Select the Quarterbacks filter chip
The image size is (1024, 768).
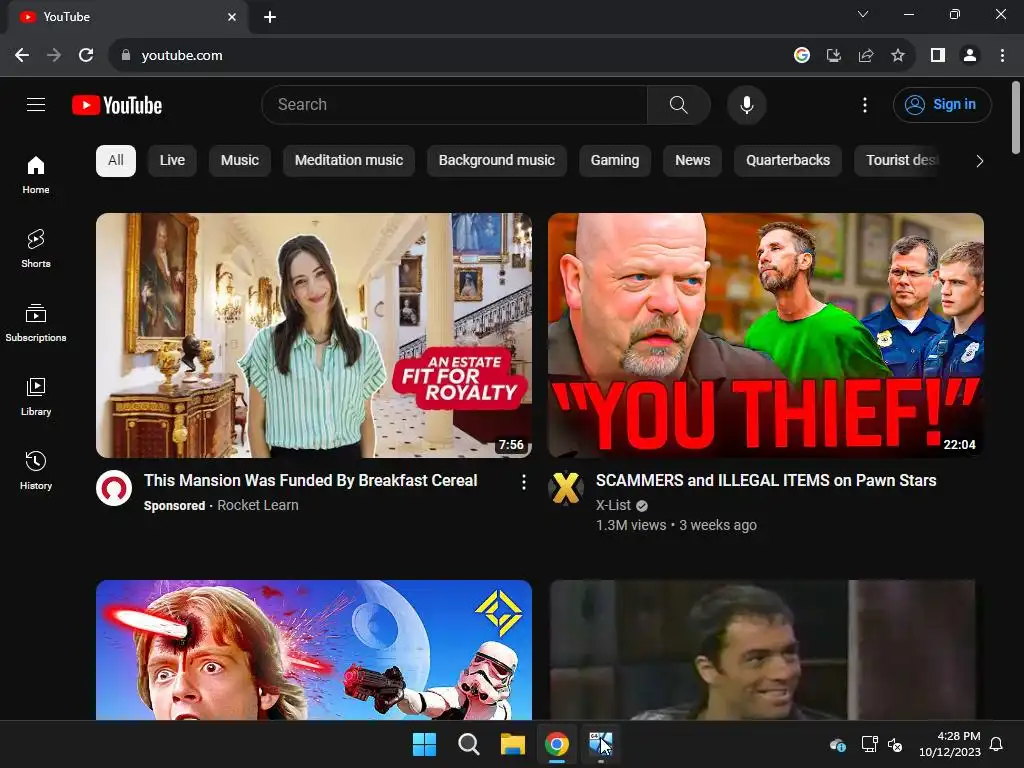click(788, 161)
